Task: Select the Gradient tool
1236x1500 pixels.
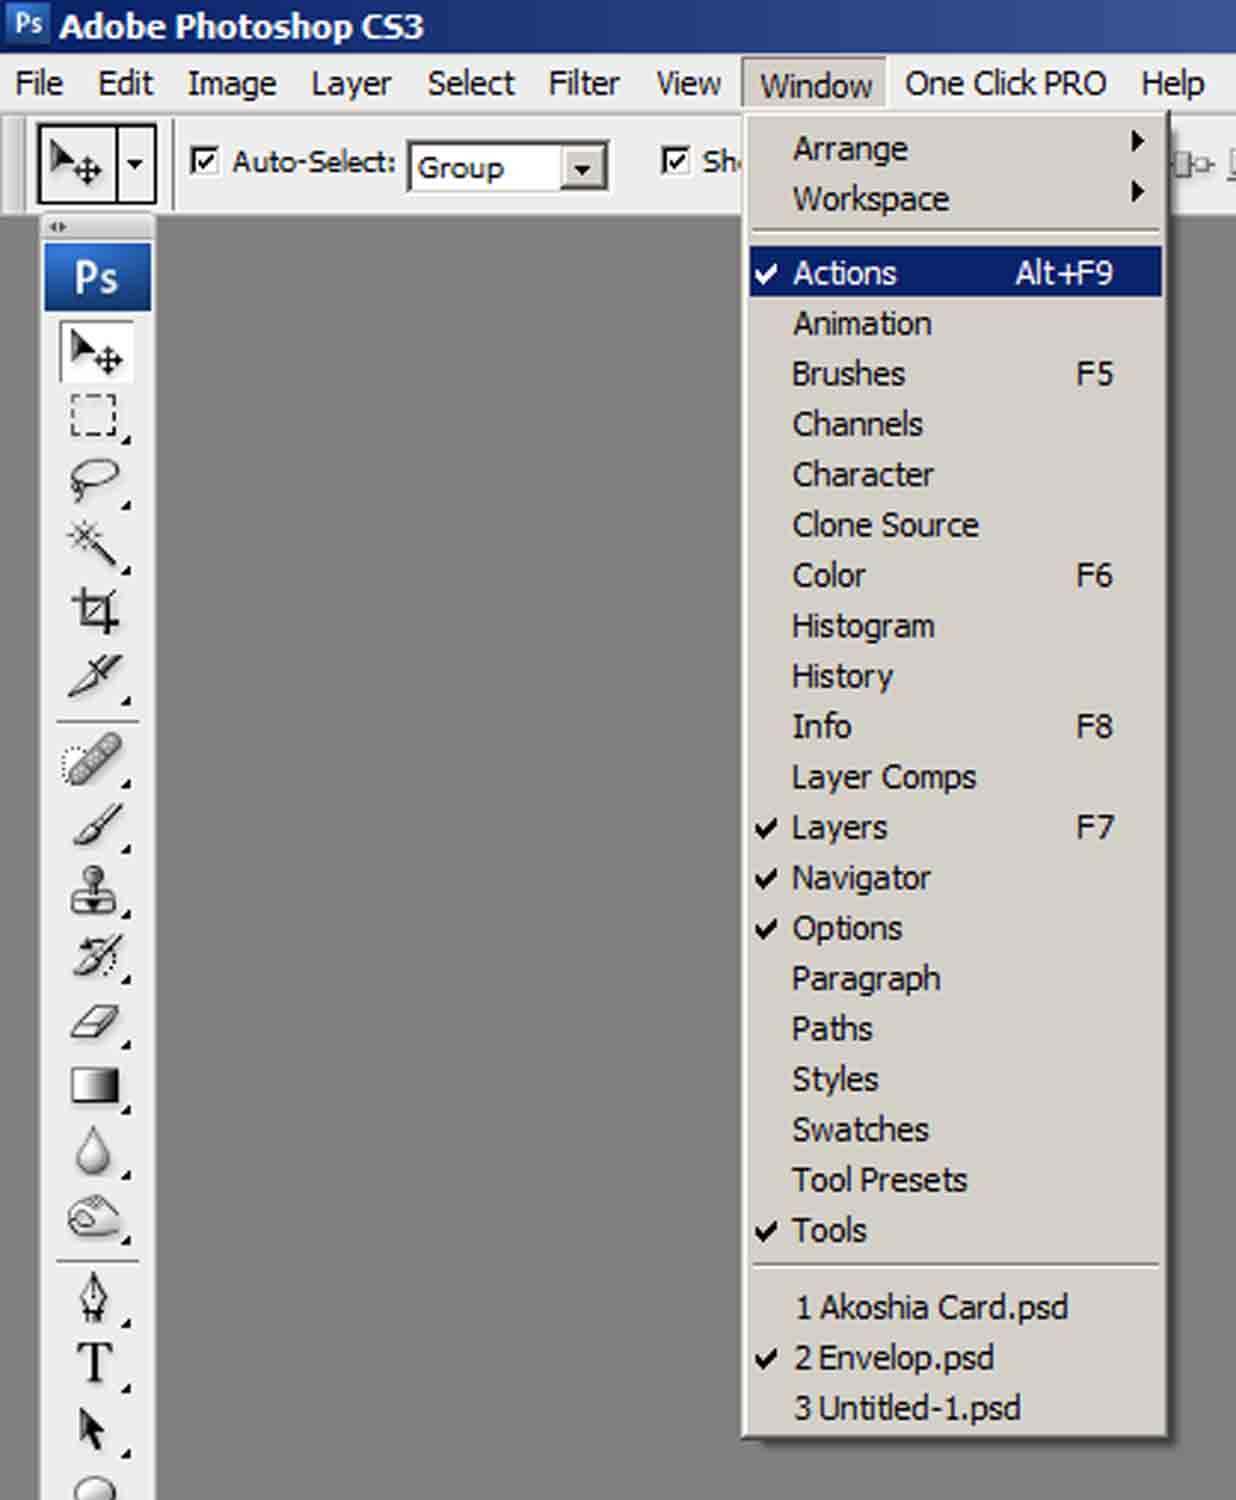Action: click(95, 1085)
